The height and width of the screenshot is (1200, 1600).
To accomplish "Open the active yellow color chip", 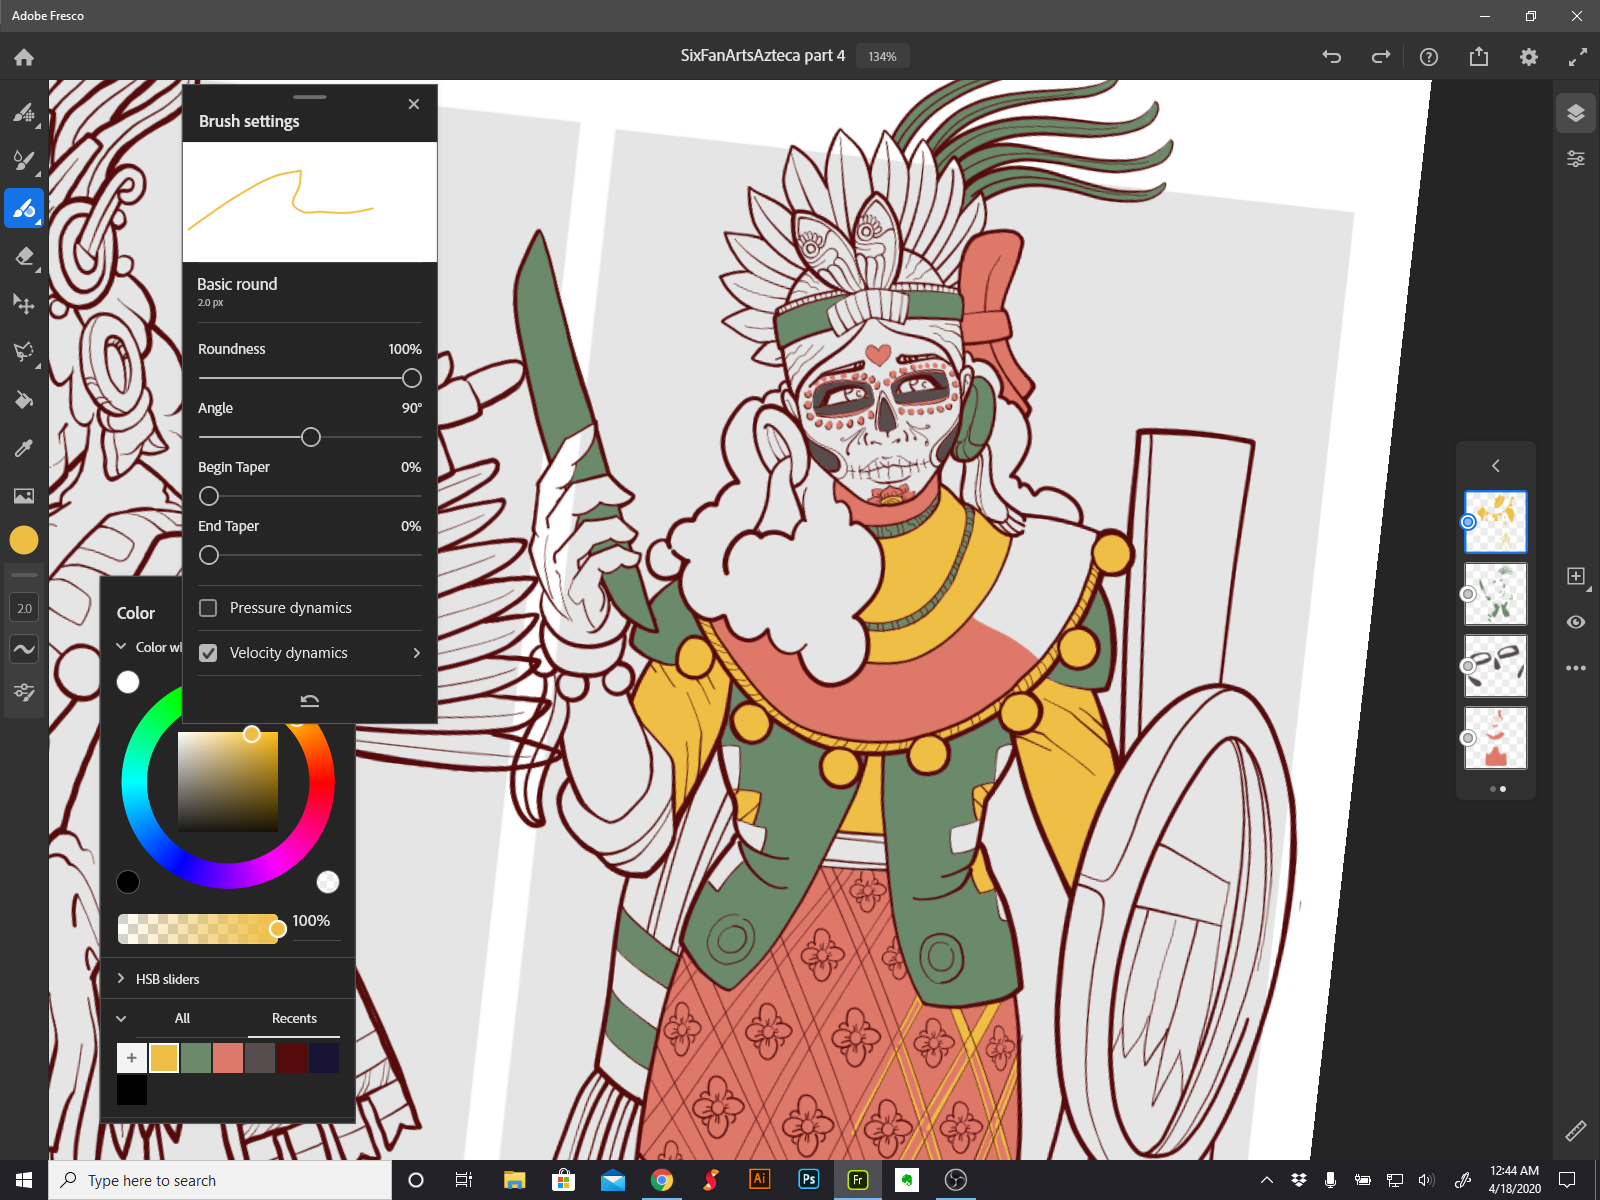I will [24, 540].
